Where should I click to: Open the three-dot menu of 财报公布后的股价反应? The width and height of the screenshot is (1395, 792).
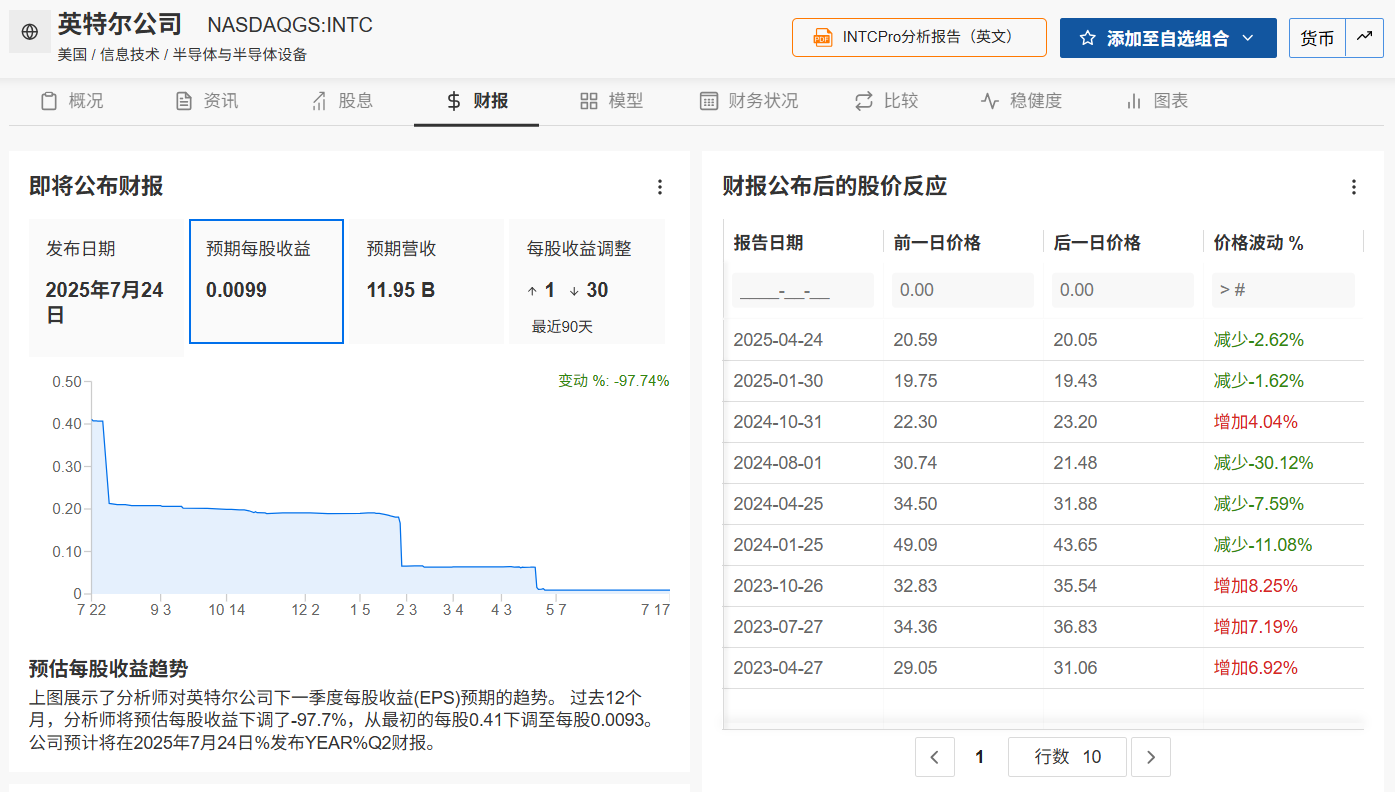[1354, 187]
